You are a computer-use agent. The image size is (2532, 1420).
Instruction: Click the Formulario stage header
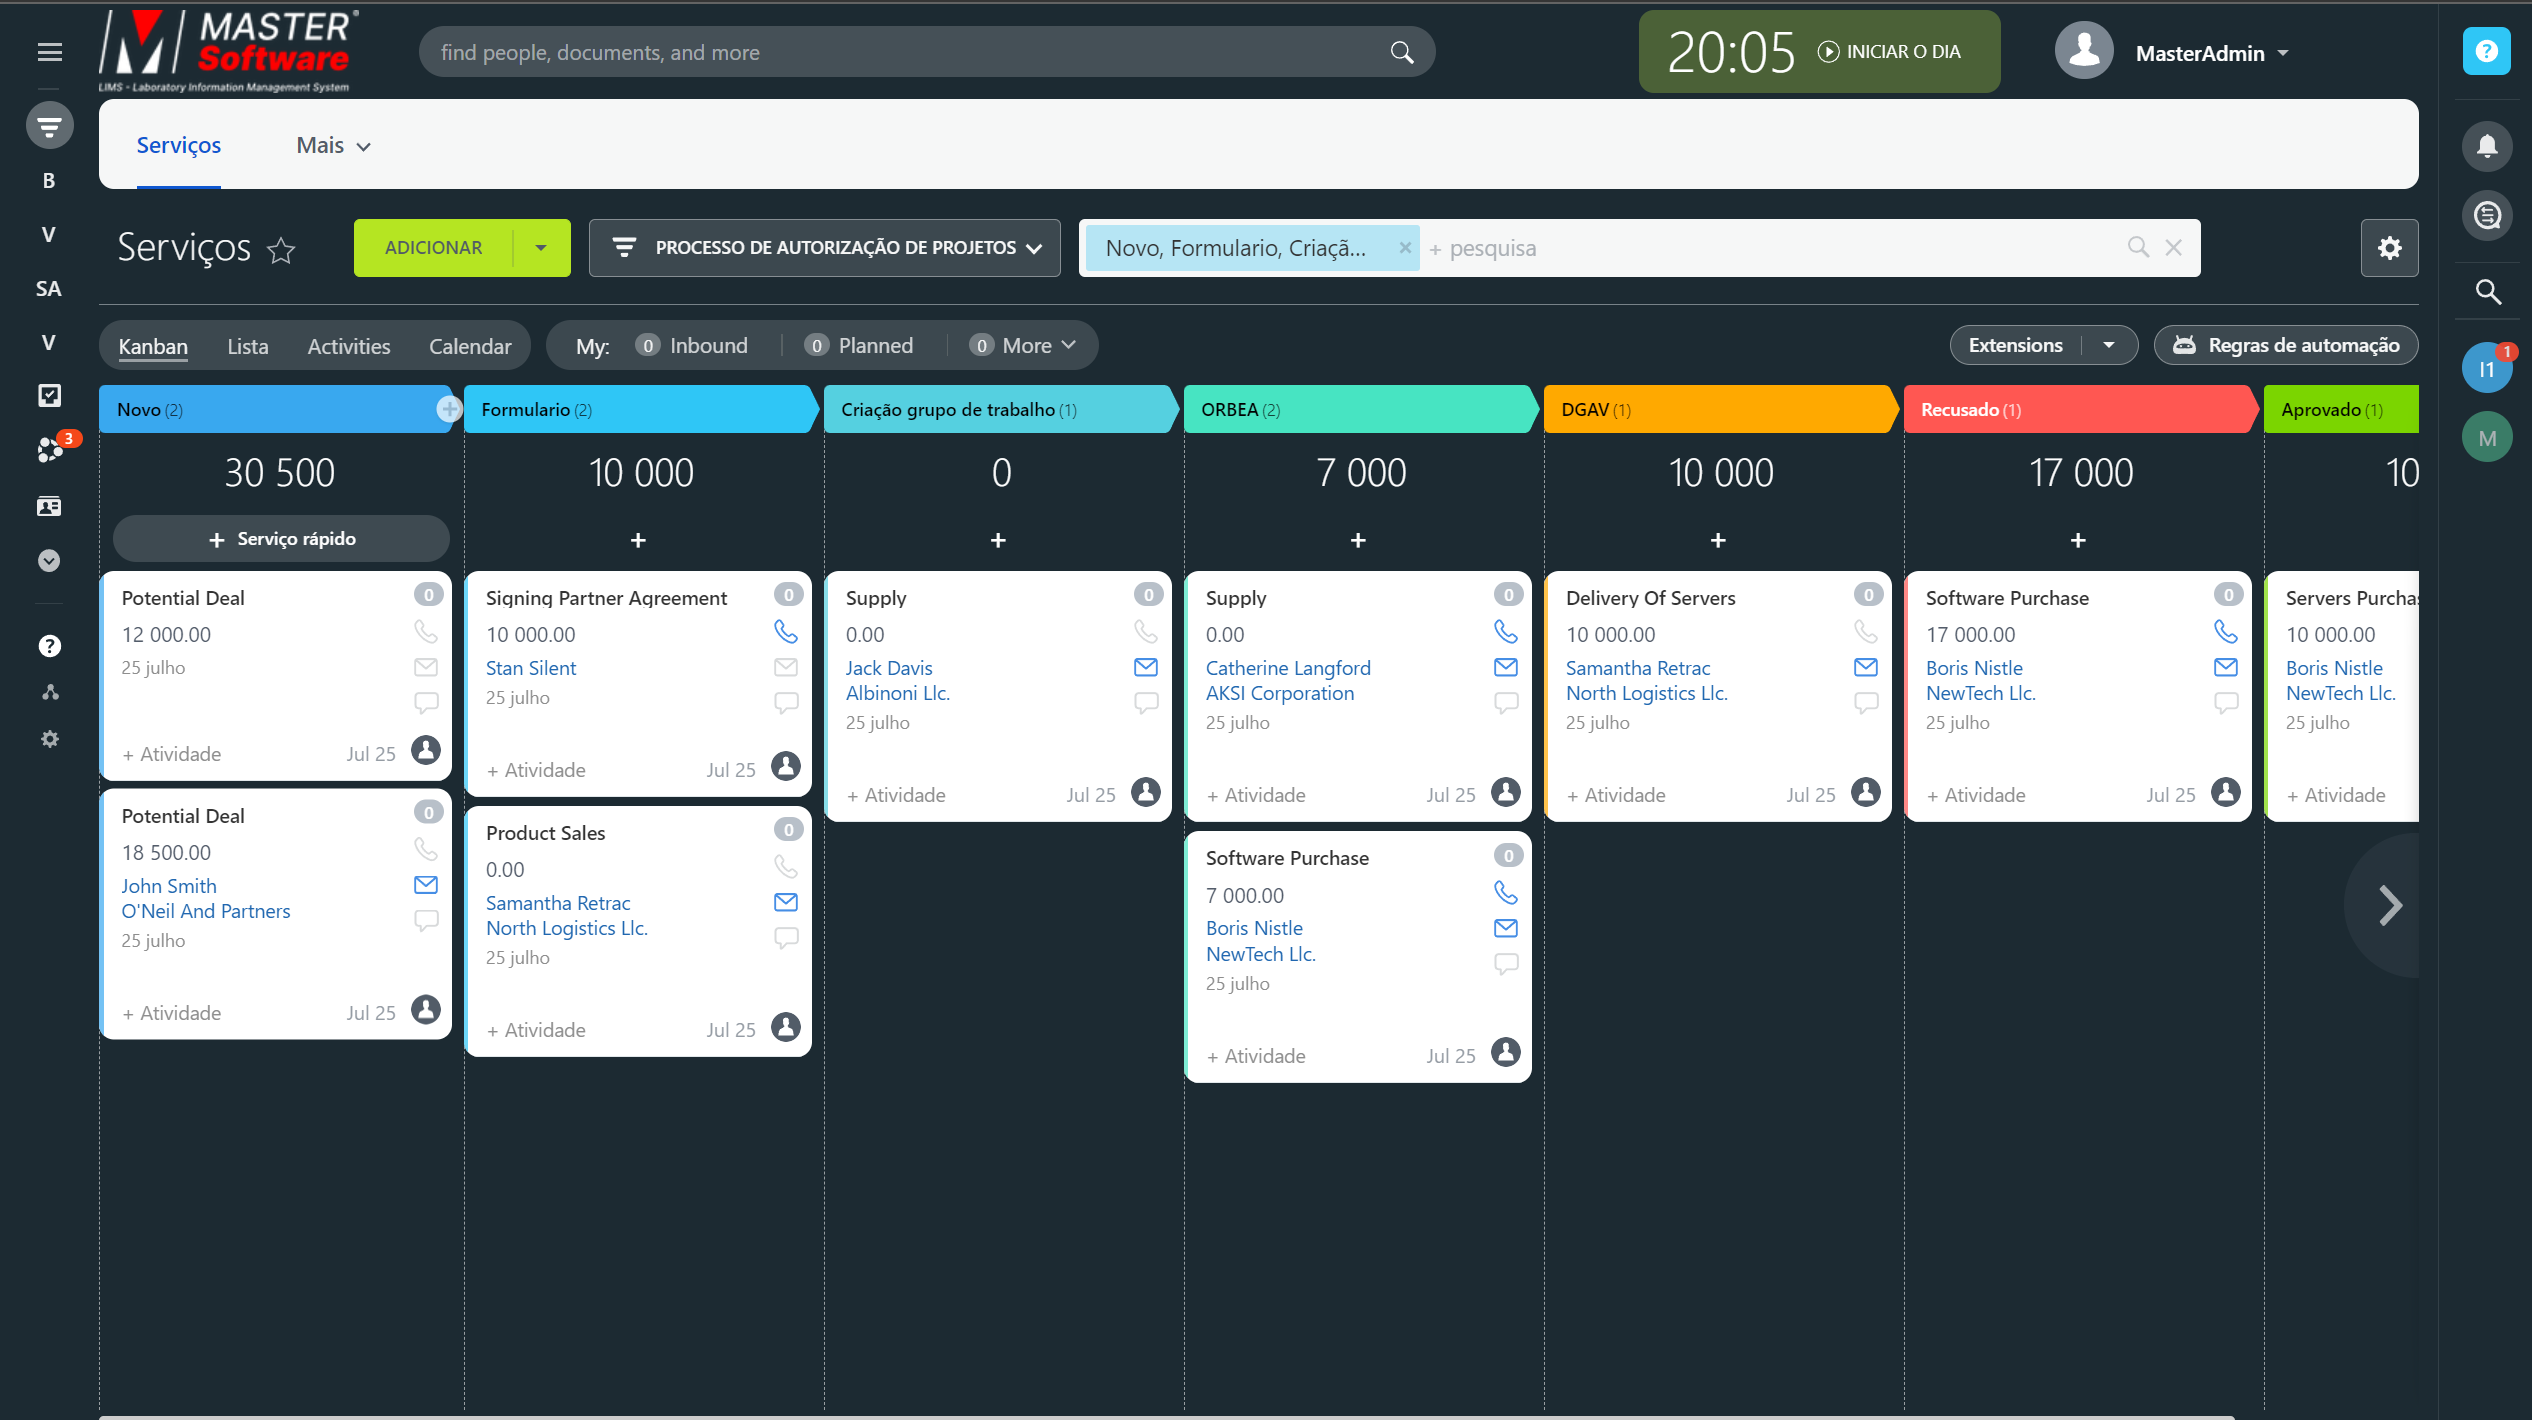click(640, 410)
